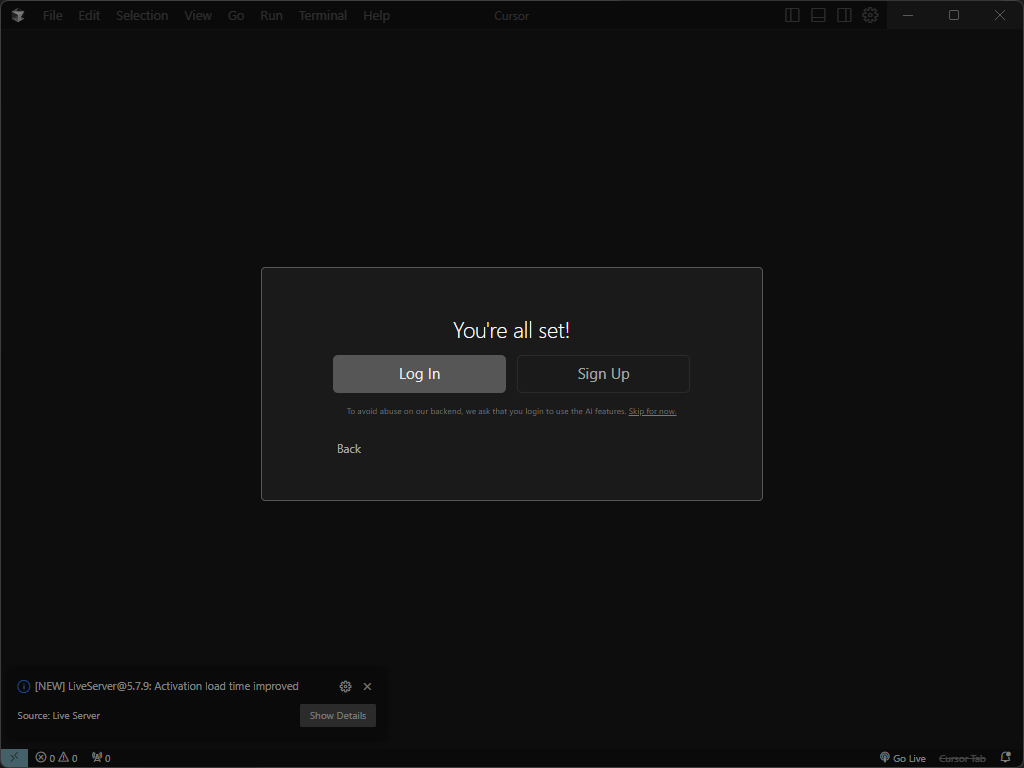The width and height of the screenshot is (1024, 768).
Task: Click the Skip for now link
Action: click(652, 411)
